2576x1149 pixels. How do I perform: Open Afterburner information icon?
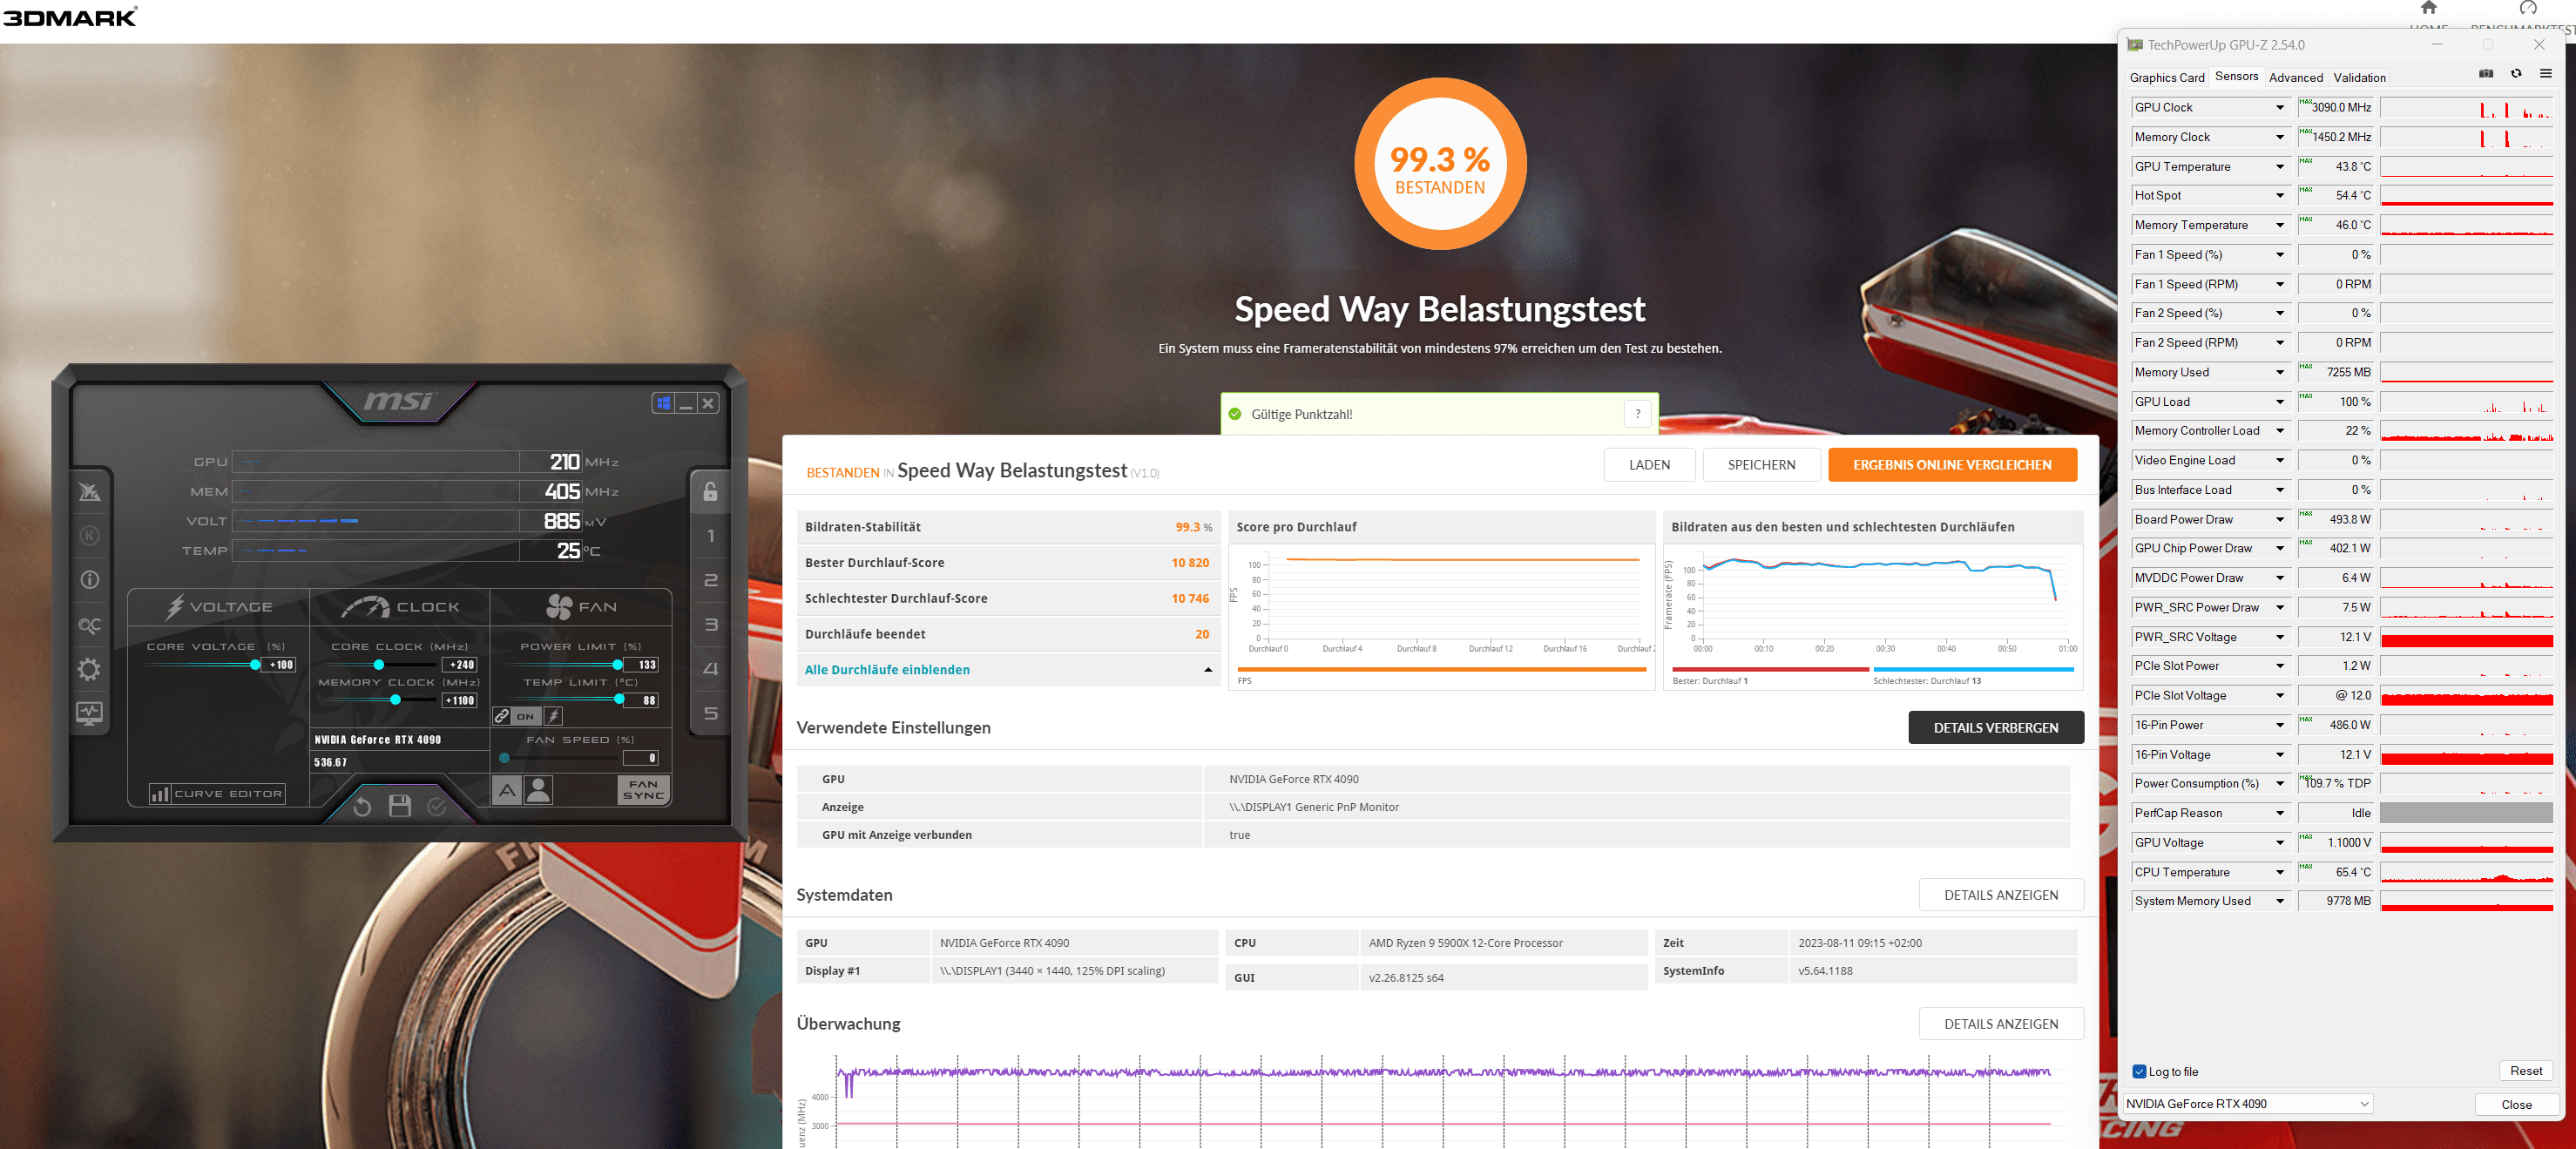tap(89, 580)
